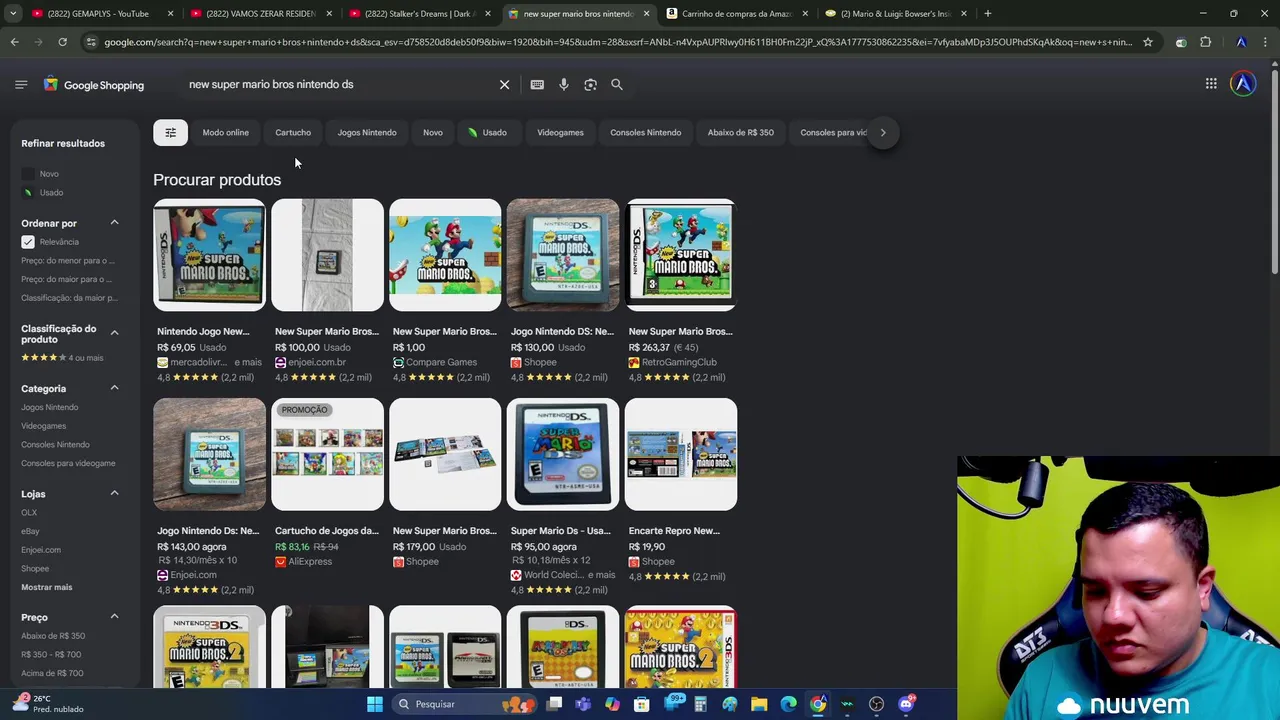
Task: Open Google Chrome taskbar icon
Action: click(x=818, y=704)
